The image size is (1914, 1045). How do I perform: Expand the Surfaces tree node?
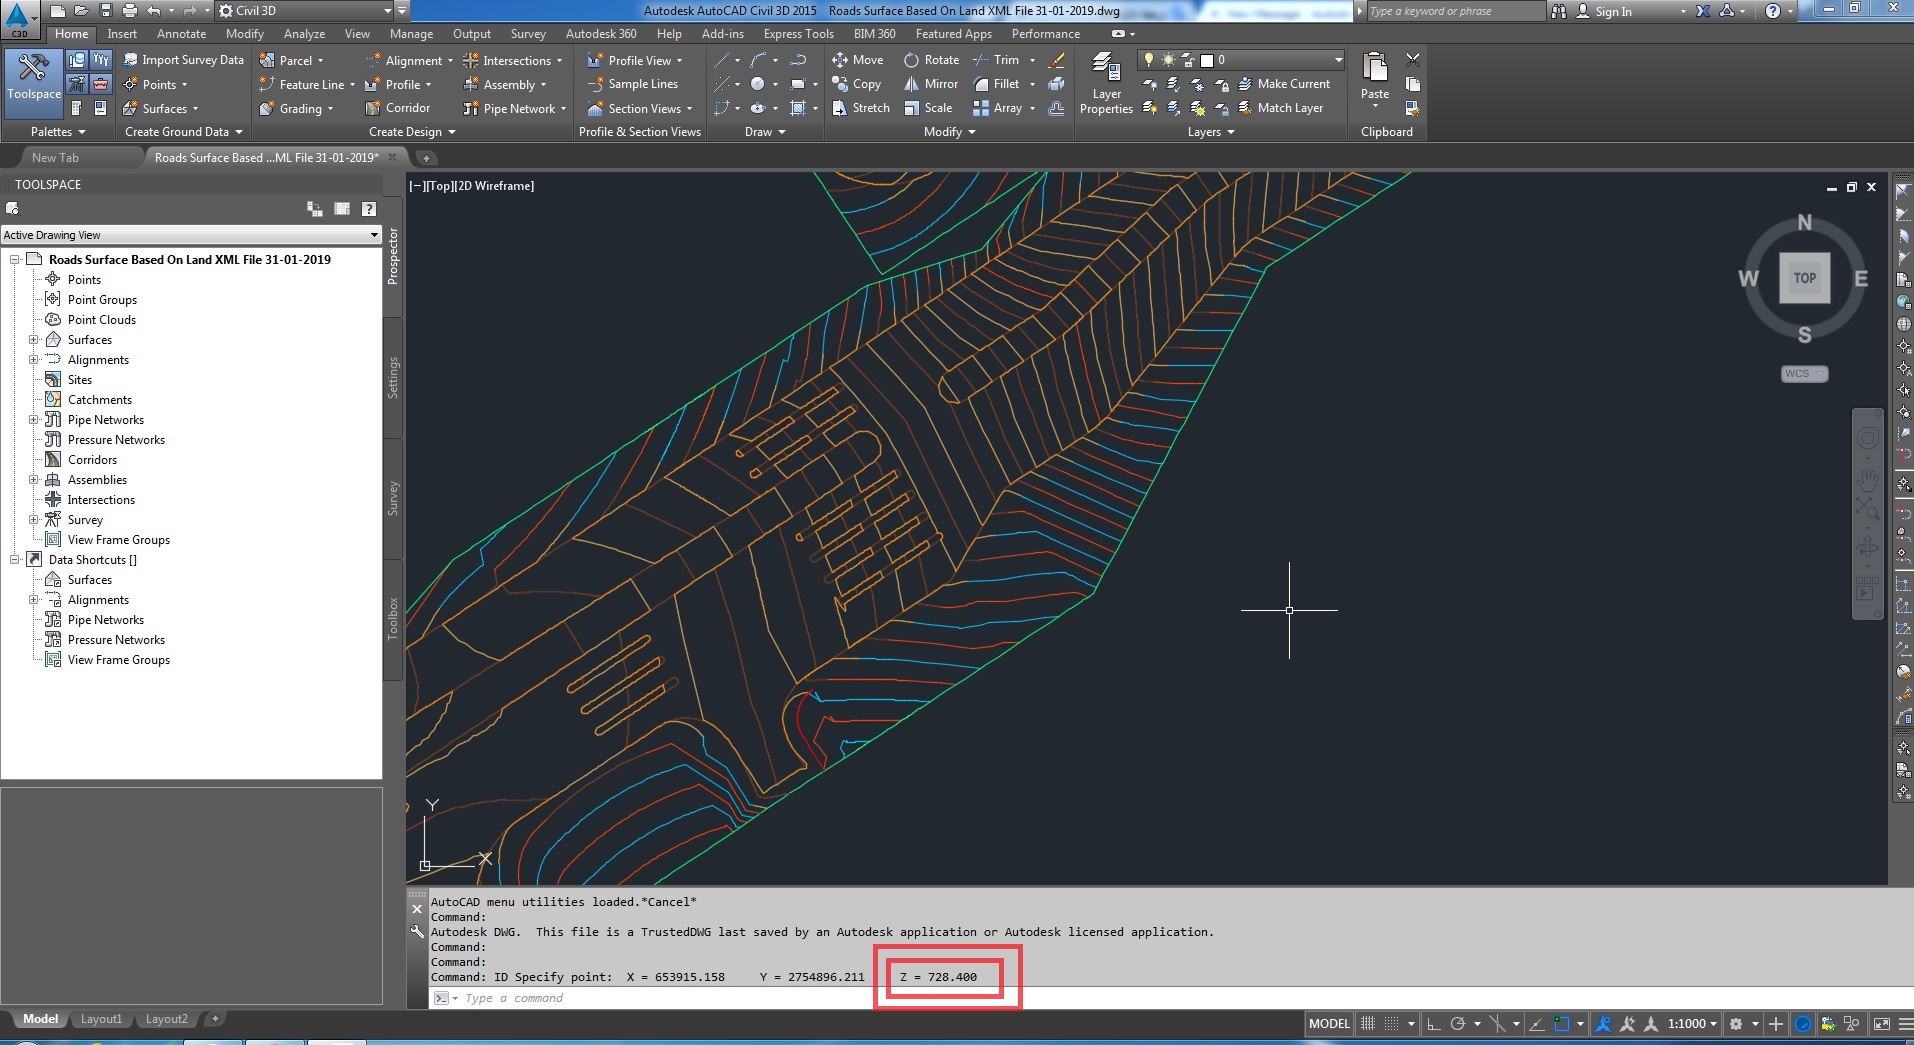coord(35,339)
